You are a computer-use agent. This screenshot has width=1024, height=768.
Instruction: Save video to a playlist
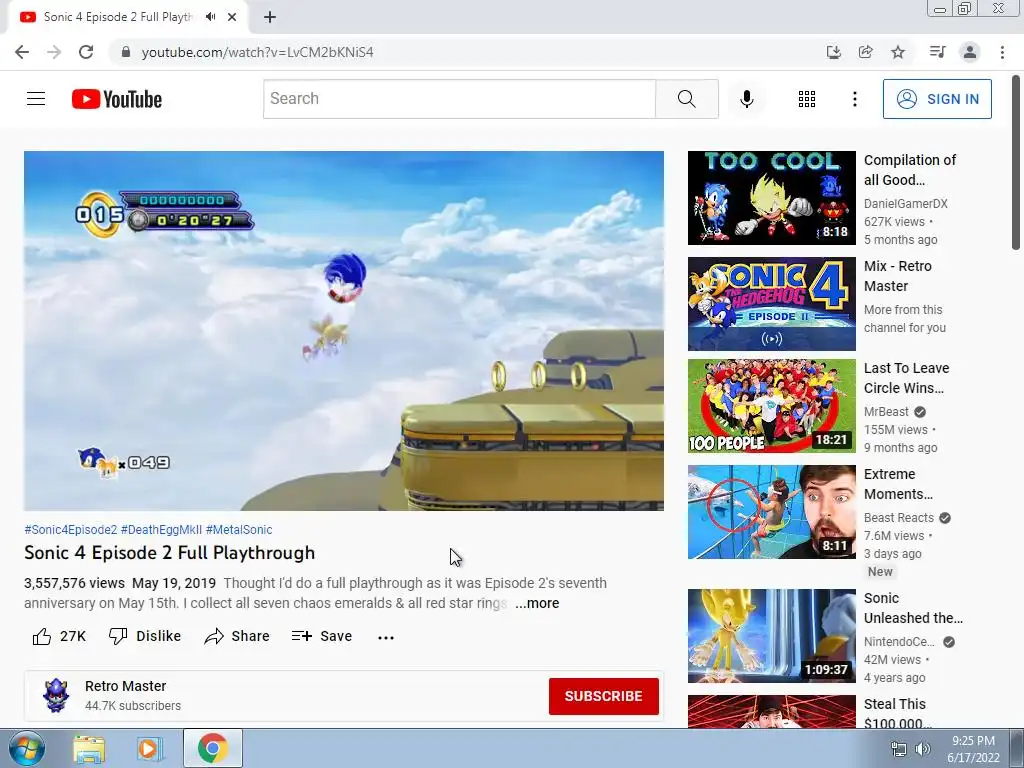coord(321,636)
